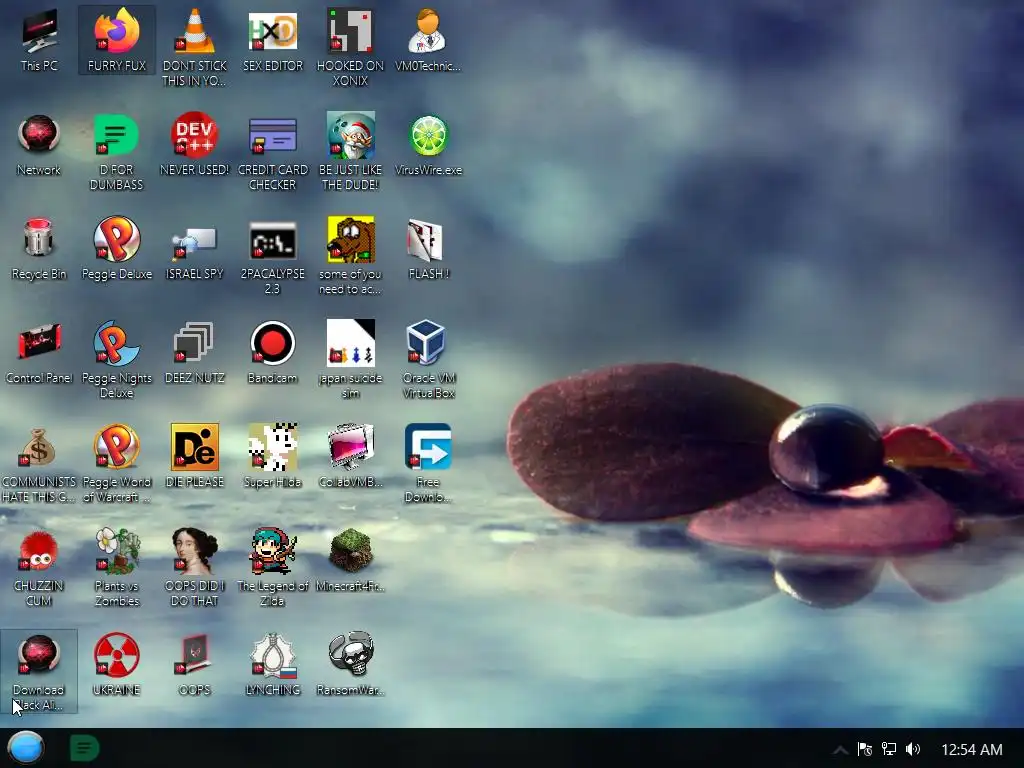Expand the hidden tray icons chevron
Image resolution: width=1024 pixels, height=768 pixels.
(x=840, y=750)
